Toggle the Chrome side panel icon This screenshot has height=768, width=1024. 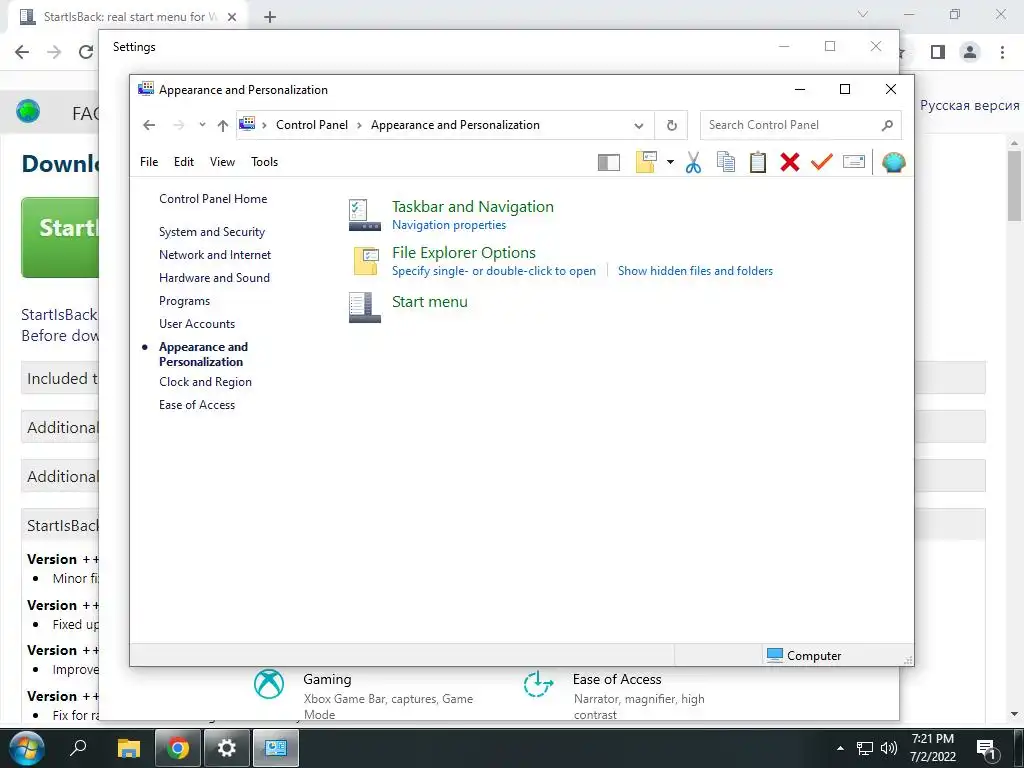pyautogui.click(x=938, y=52)
